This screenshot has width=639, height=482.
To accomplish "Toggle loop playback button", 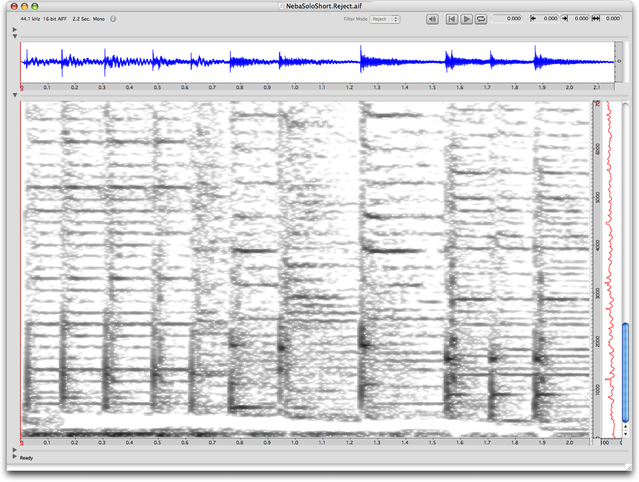I will tap(481, 18).
